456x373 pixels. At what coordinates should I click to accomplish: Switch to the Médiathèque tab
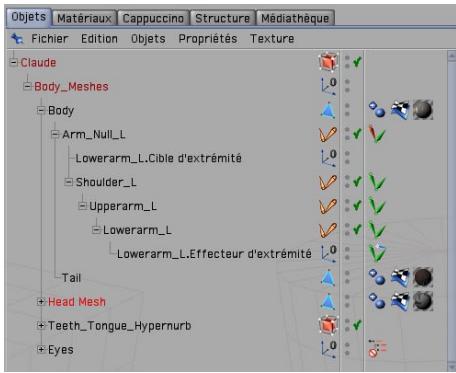(x=295, y=18)
